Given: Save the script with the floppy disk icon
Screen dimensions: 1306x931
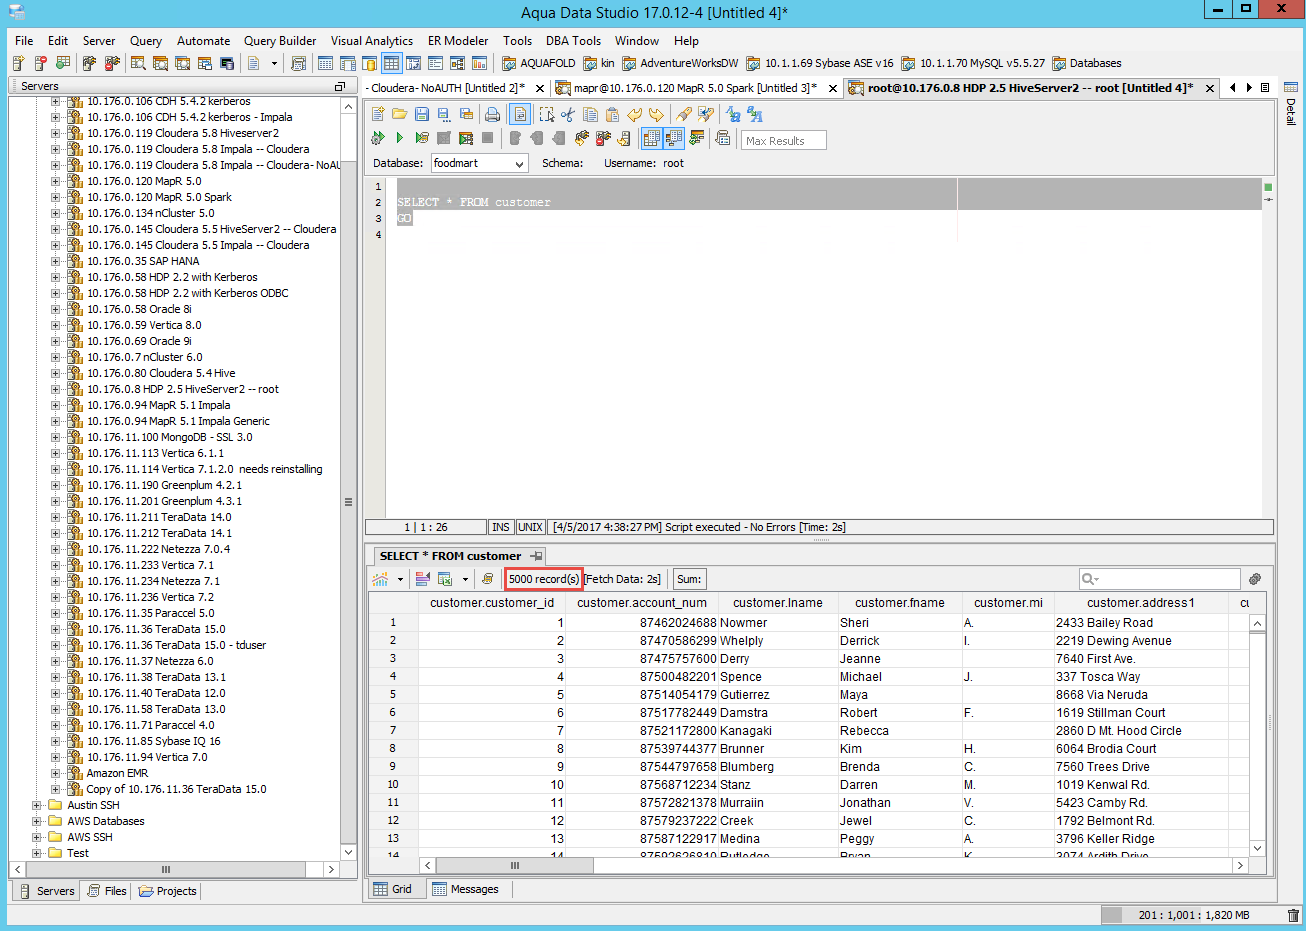Looking at the screenshot, I should click(x=422, y=114).
